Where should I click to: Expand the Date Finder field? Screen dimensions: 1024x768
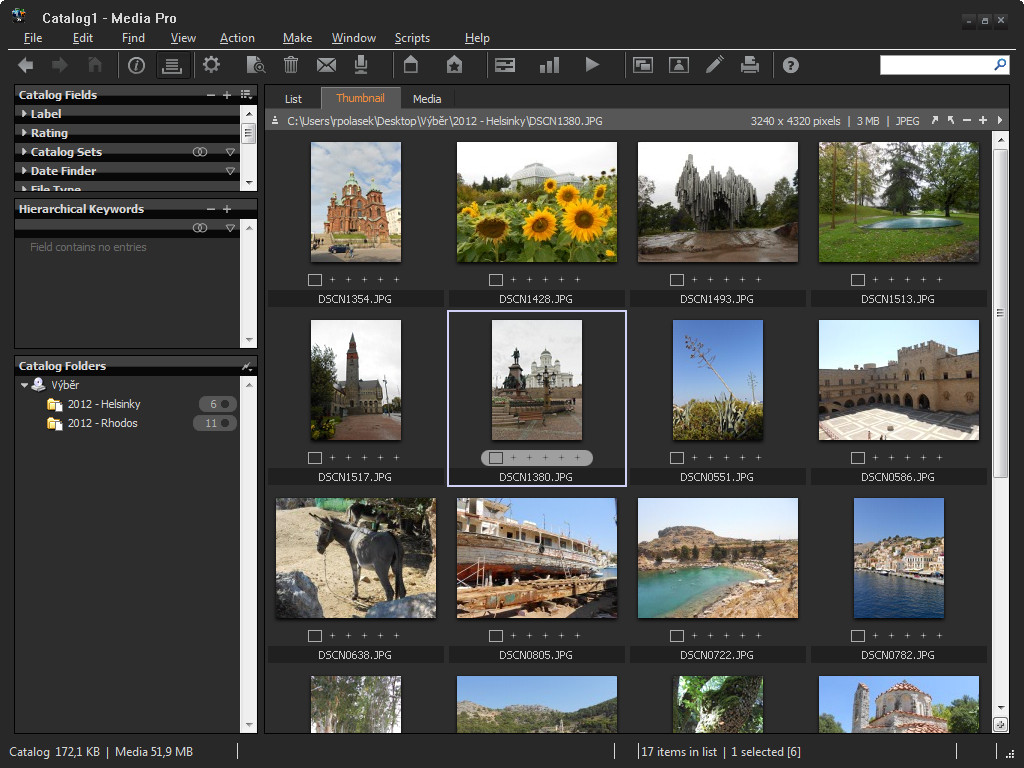tap(24, 170)
